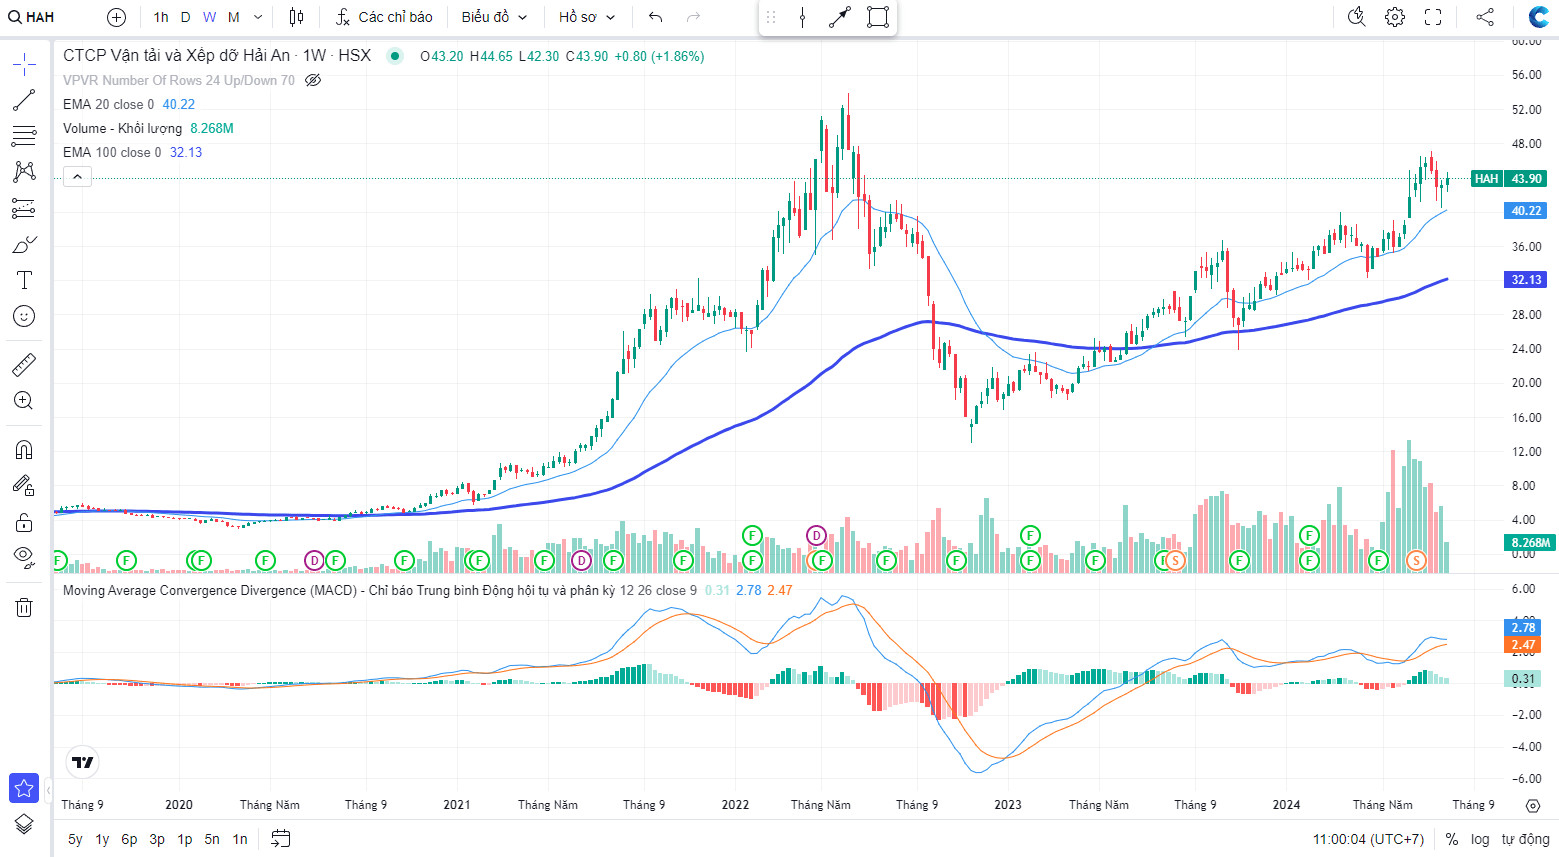Viewport: 1559px width, 857px height.
Task: Set range to 5y
Action: pos(75,839)
